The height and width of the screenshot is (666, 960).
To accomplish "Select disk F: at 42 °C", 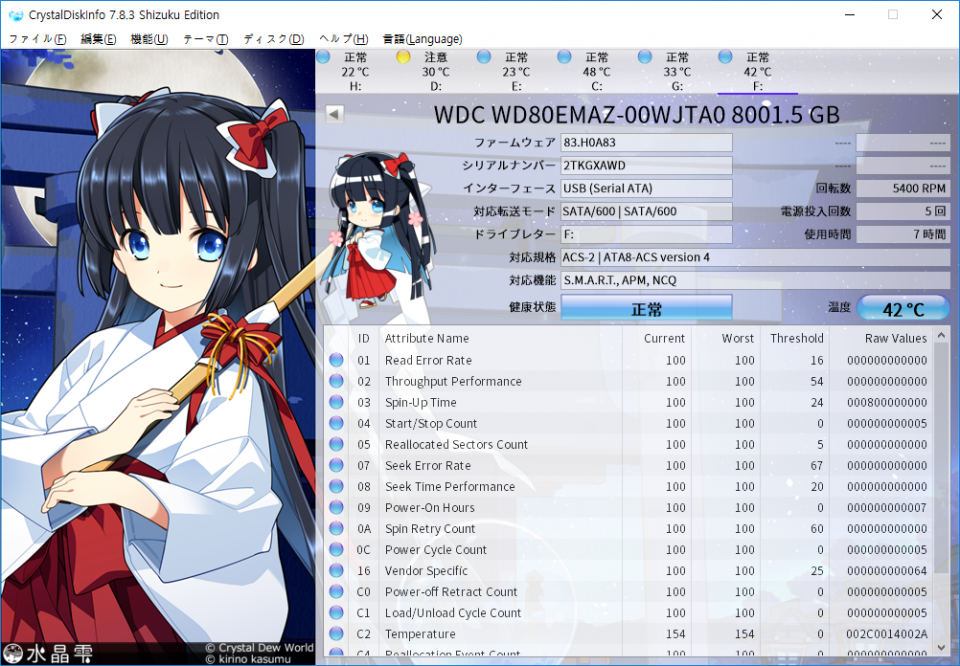I will (758, 72).
